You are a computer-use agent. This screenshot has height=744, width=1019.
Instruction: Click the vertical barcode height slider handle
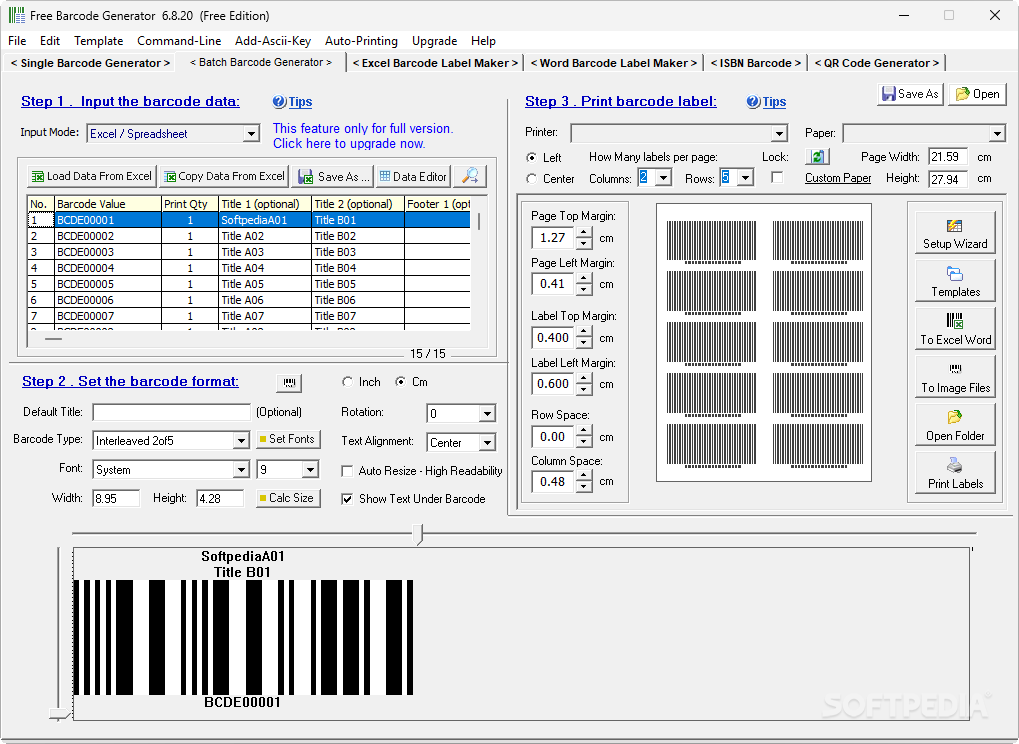[x=58, y=714]
